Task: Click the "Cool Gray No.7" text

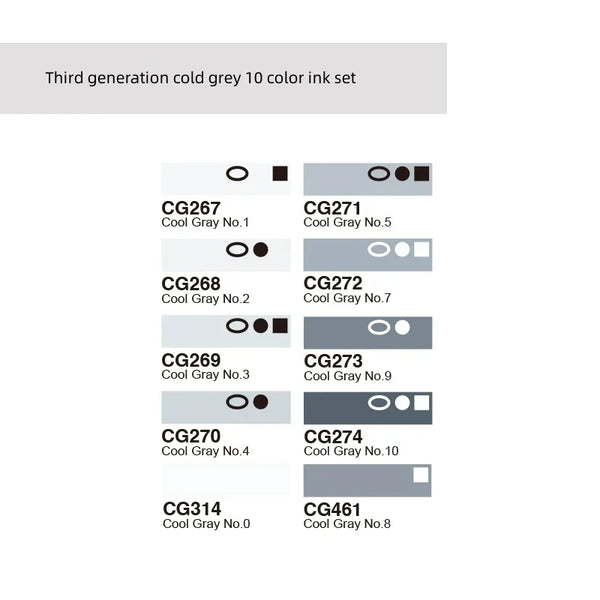Action: (x=348, y=298)
